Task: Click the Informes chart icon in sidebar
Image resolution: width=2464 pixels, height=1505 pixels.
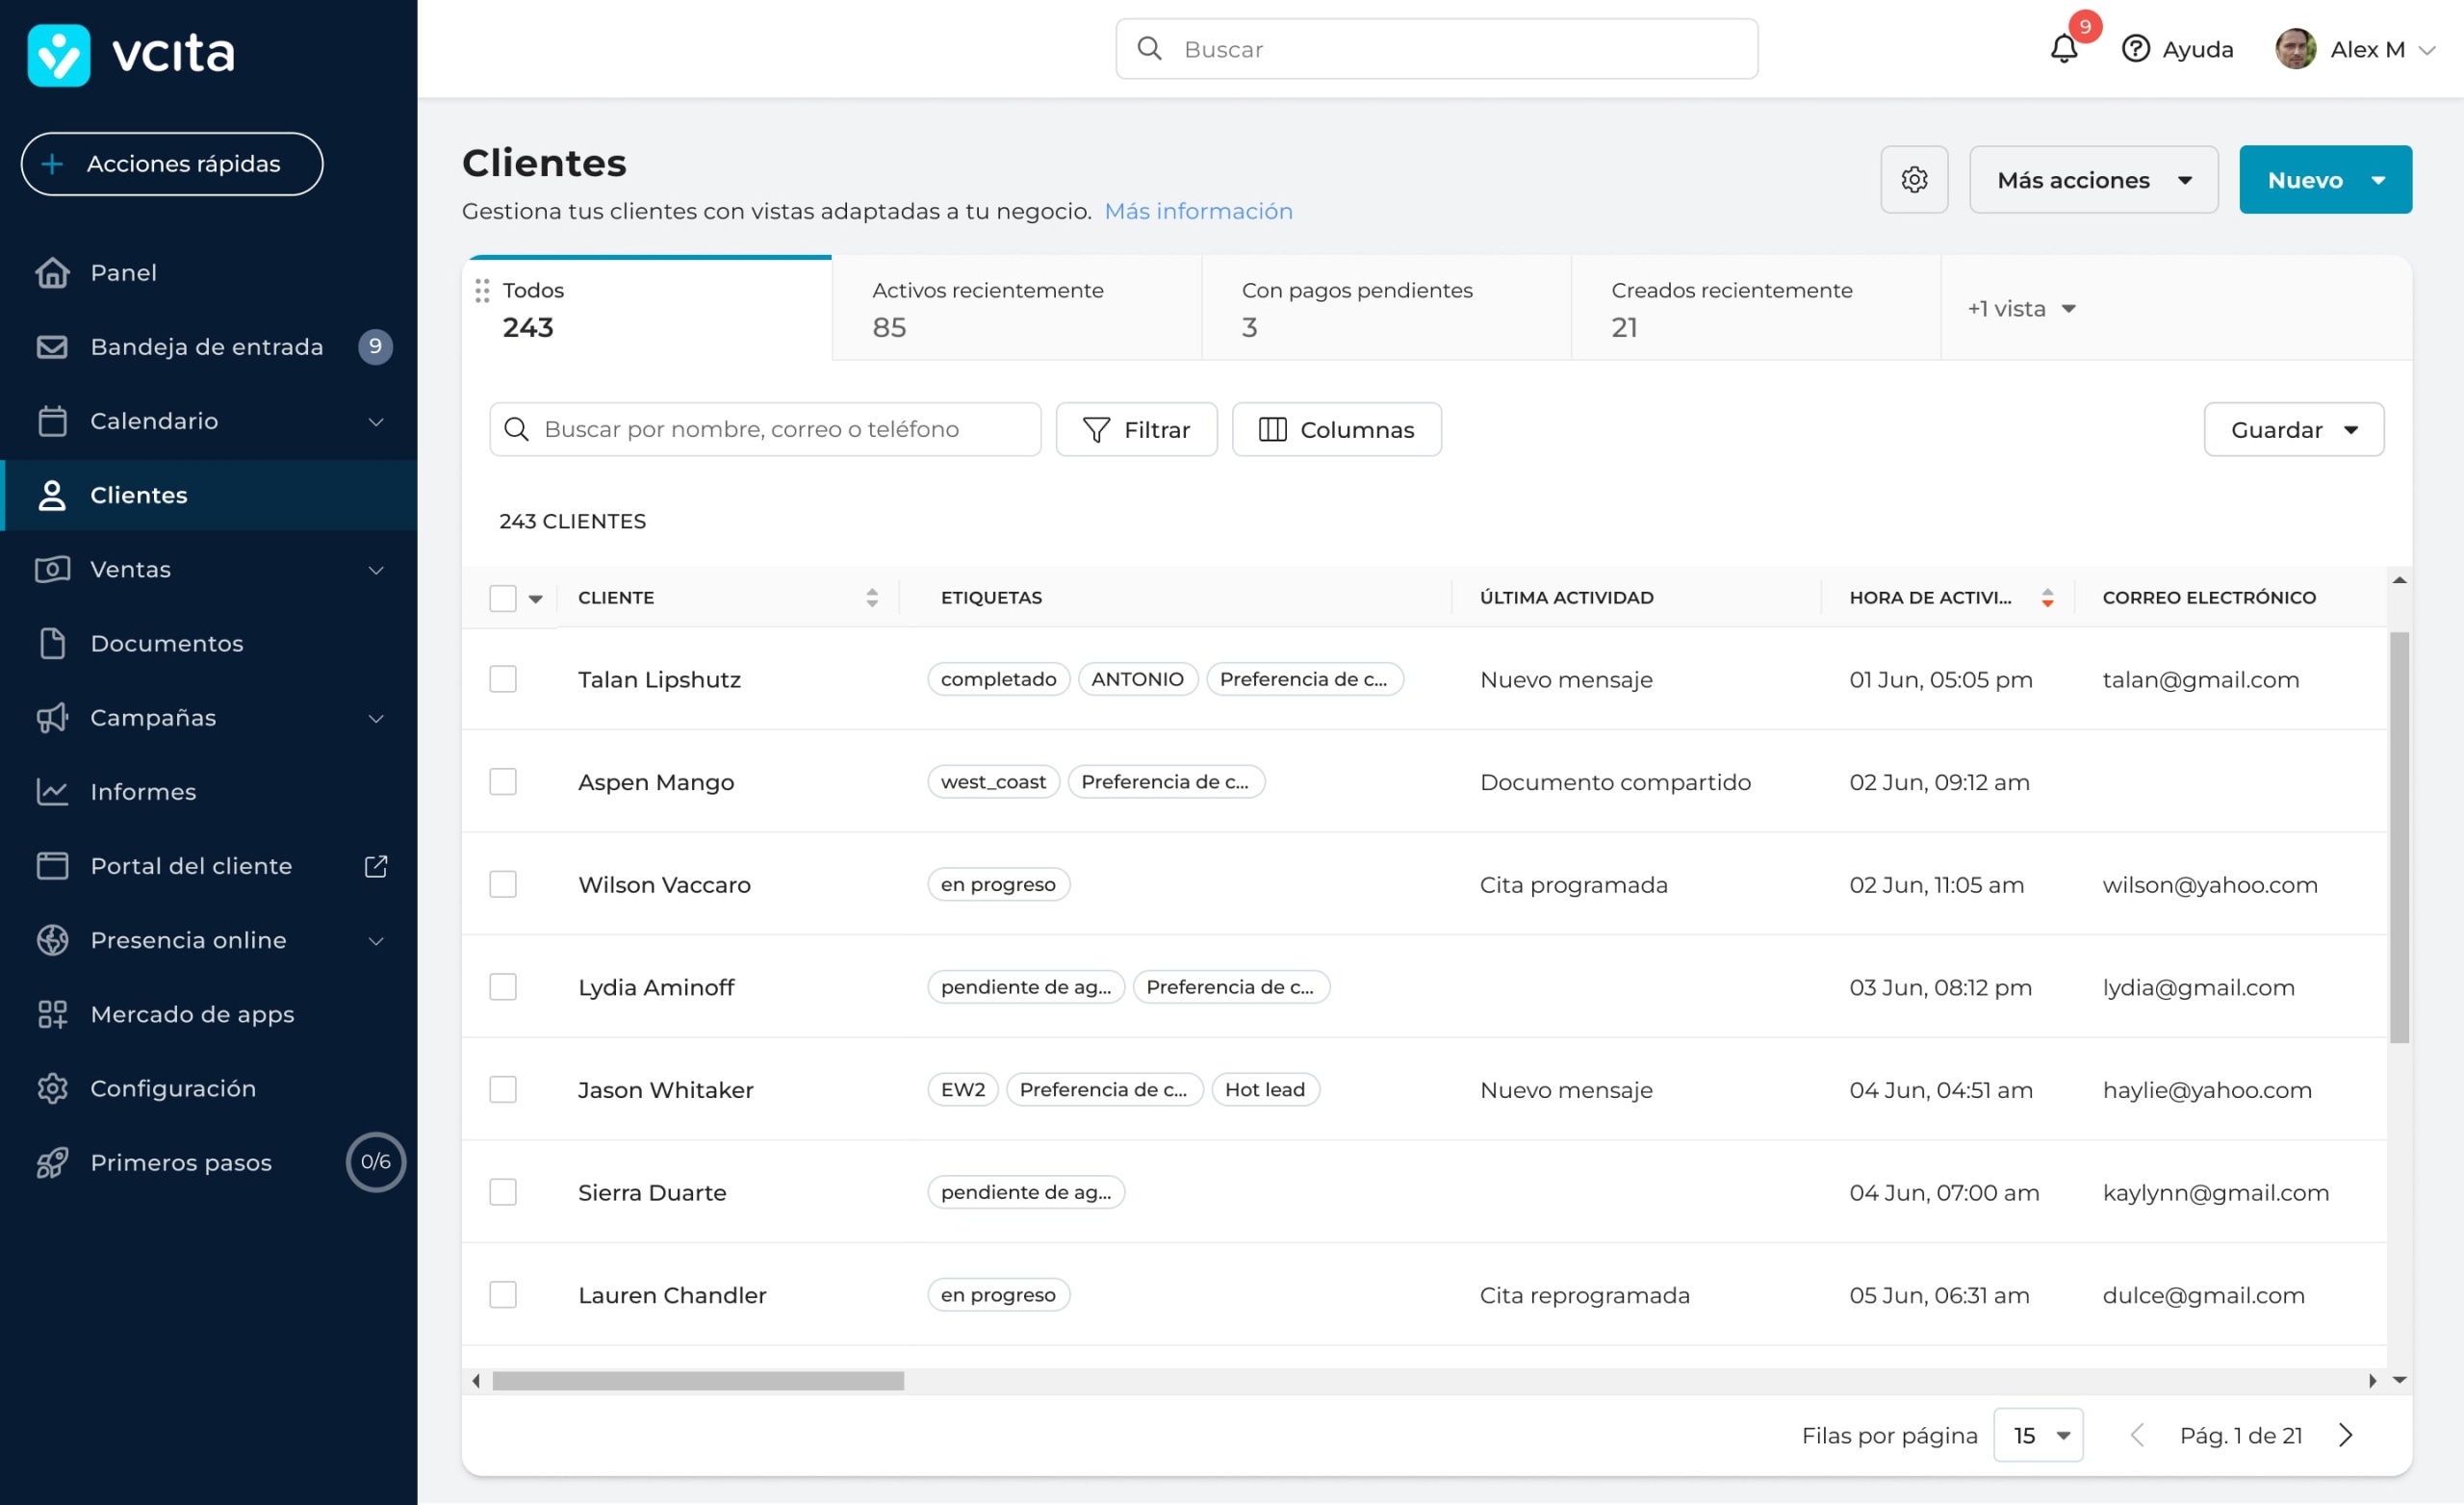Action: click(x=52, y=792)
